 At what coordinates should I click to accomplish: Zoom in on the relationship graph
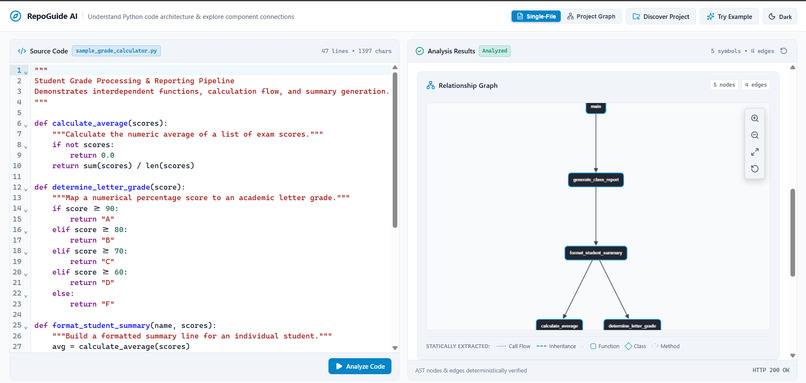755,118
